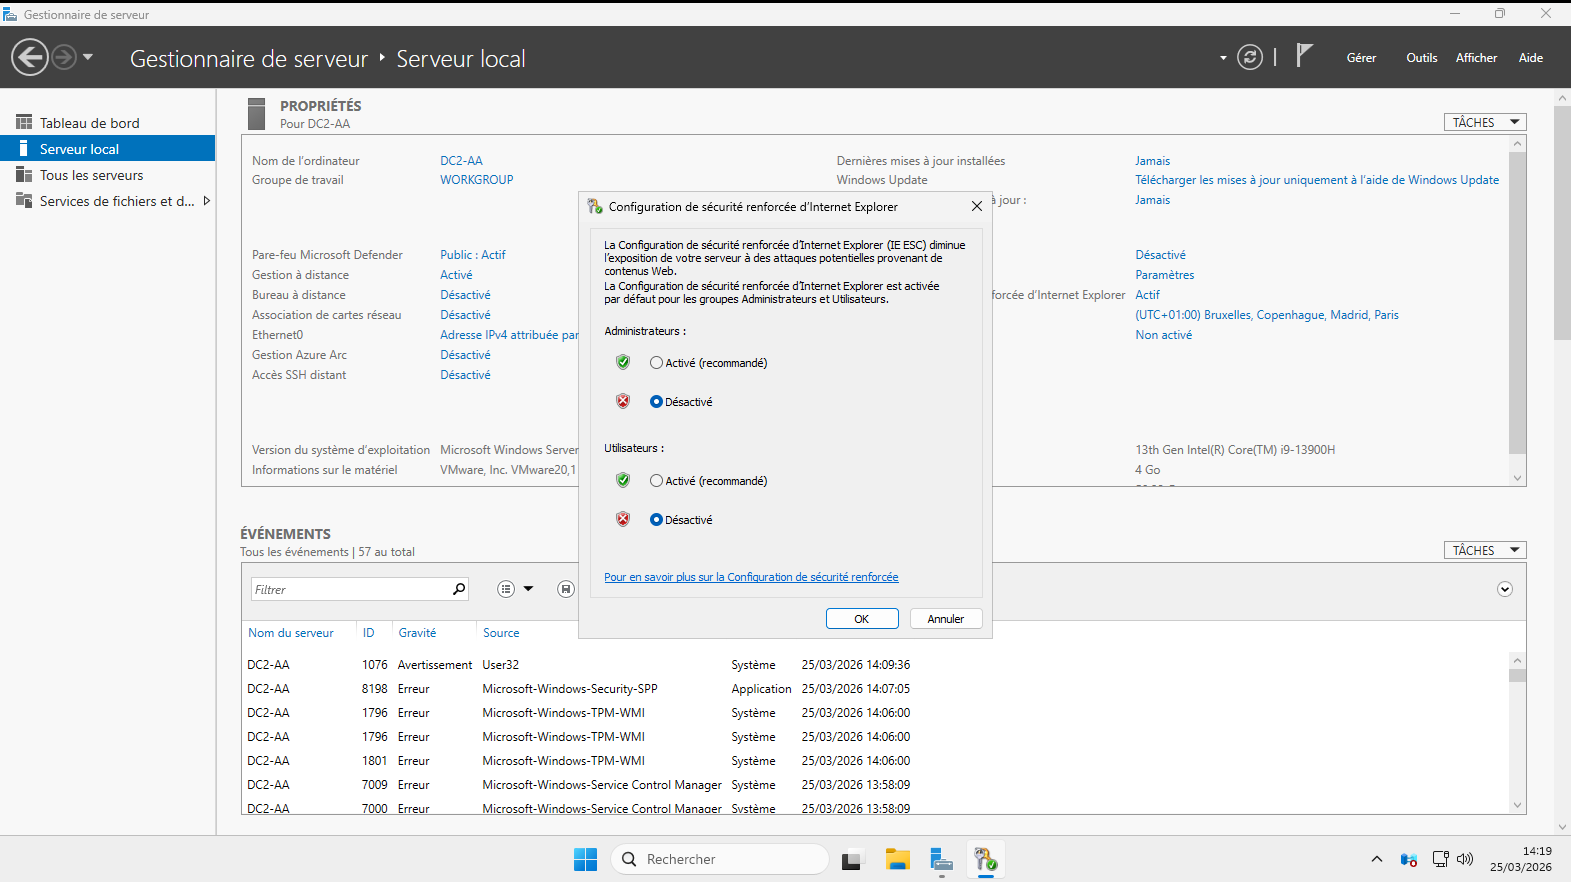Click the taskbar Rechercher search box
The image size is (1571, 882).
coord(720,859)
